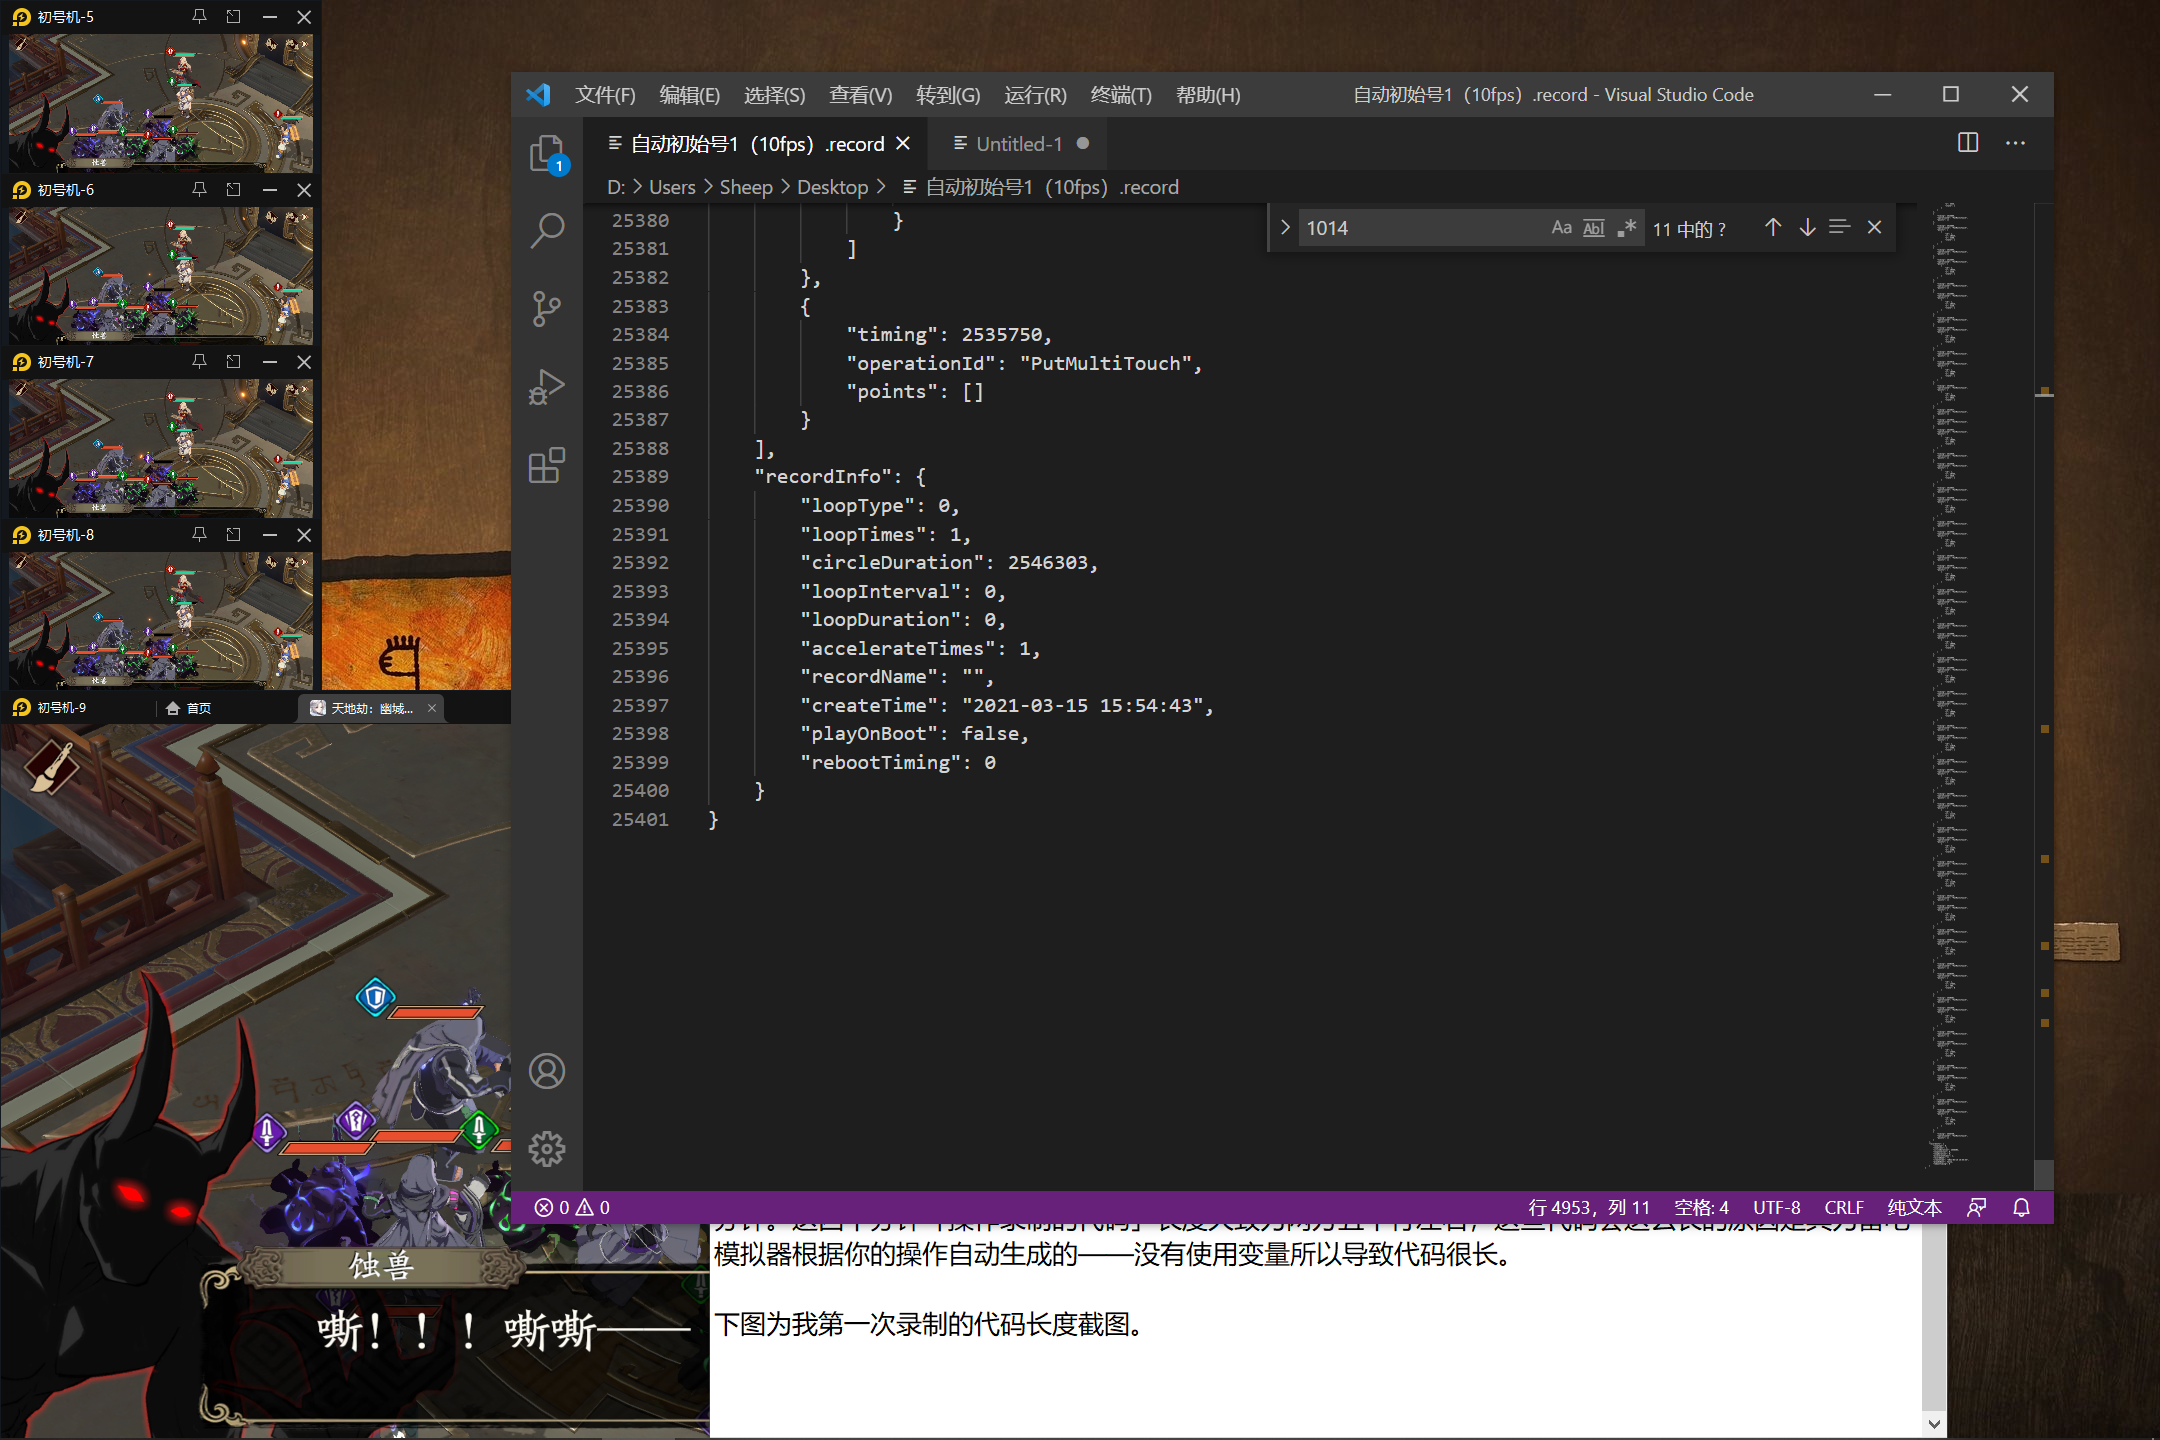Click the Desktop breadcrumb segment
The height and width of the screenshot is (1440, 2160).
coord(832,187)
